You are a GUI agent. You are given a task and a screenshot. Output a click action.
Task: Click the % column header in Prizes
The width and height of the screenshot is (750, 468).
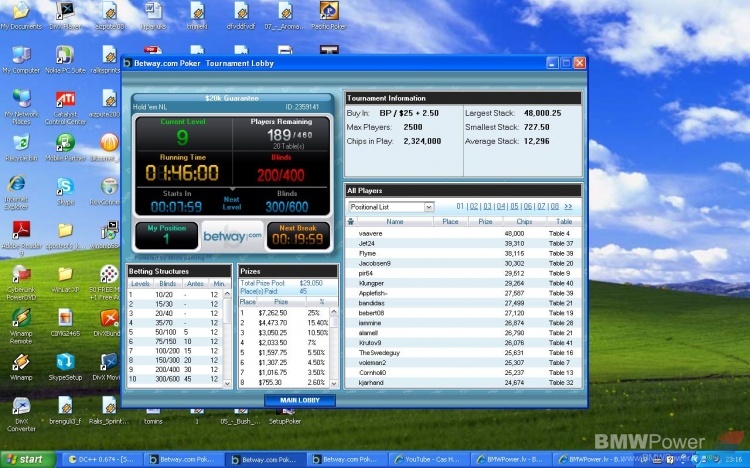click(x=321, y=302)
